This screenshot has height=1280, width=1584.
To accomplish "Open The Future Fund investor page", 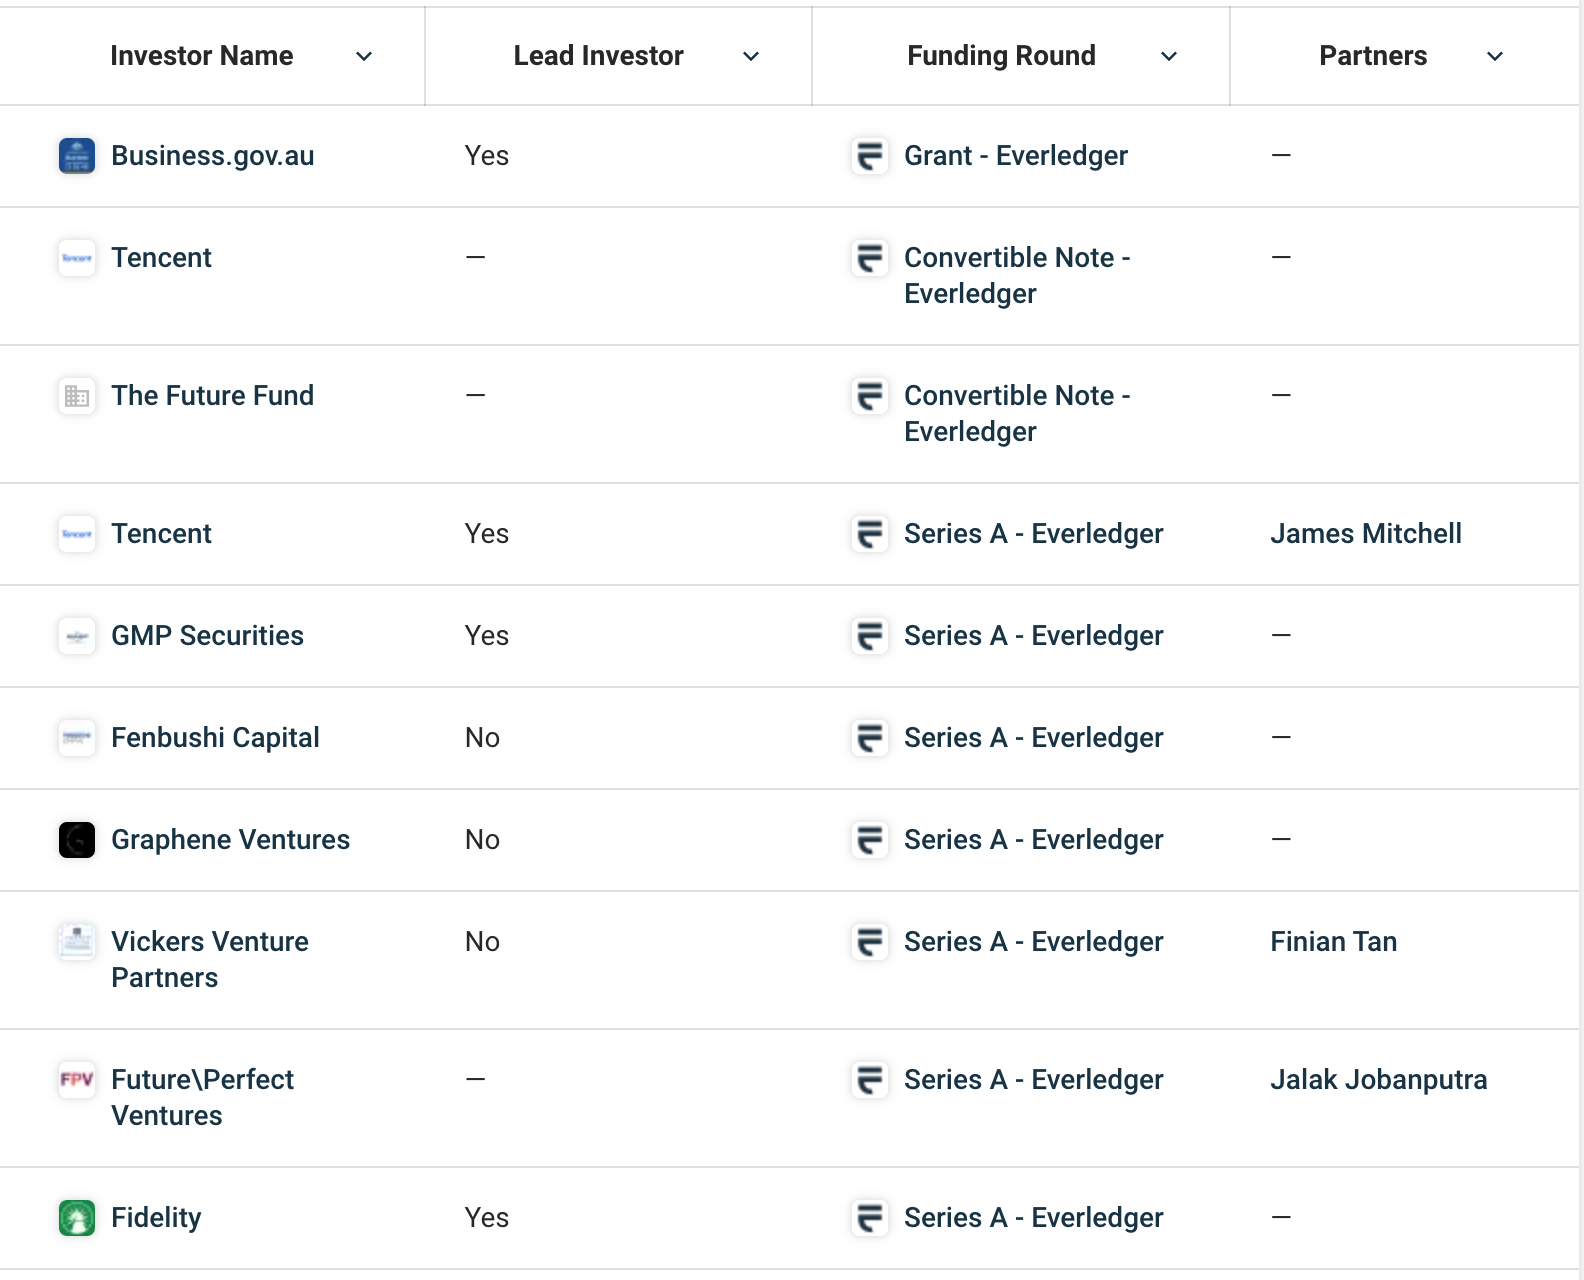I will point(212,396).
